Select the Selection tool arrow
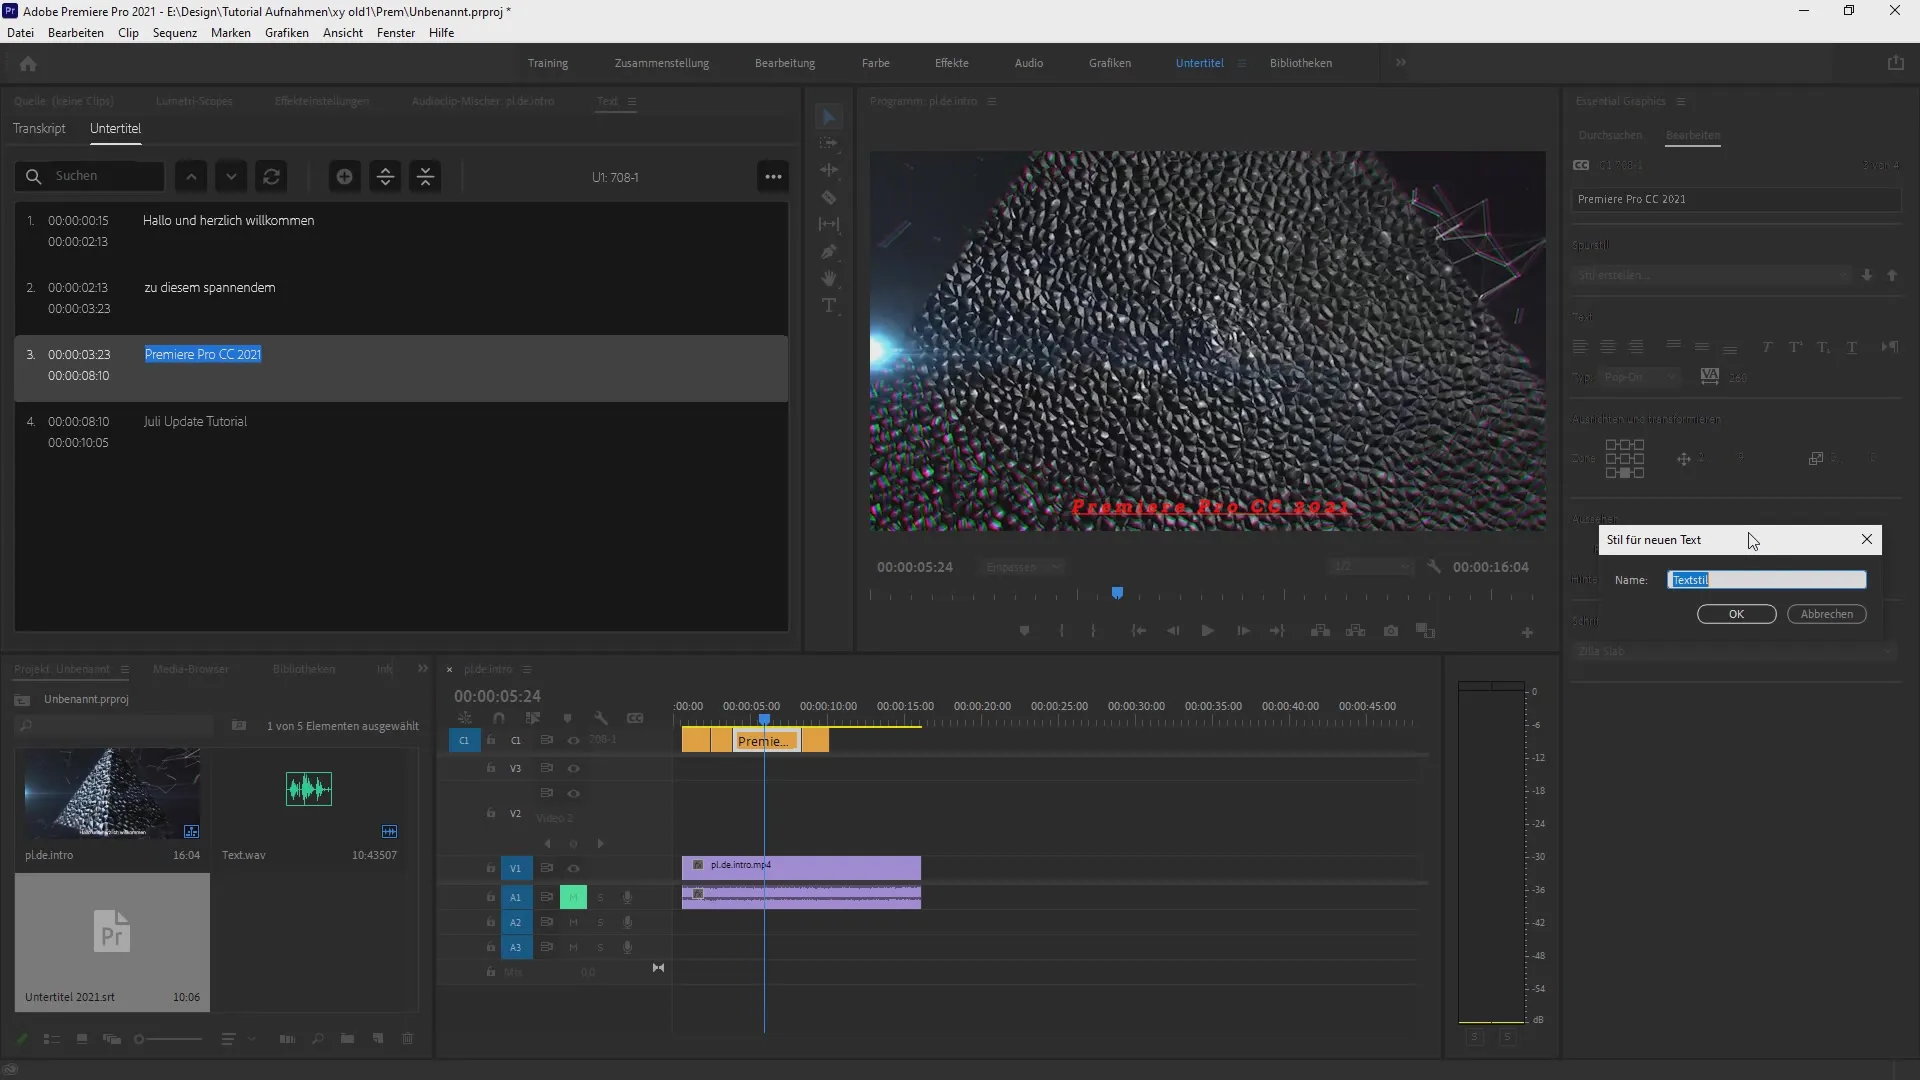 (x=829, y=117)
